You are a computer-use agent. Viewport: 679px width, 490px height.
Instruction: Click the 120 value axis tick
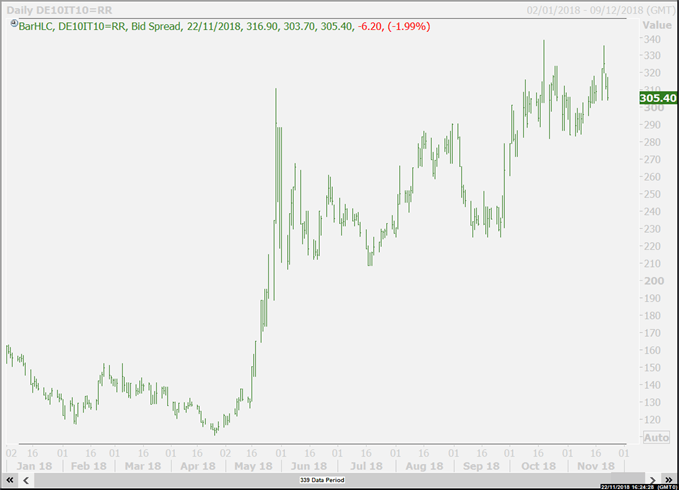(x=653, y=419)
